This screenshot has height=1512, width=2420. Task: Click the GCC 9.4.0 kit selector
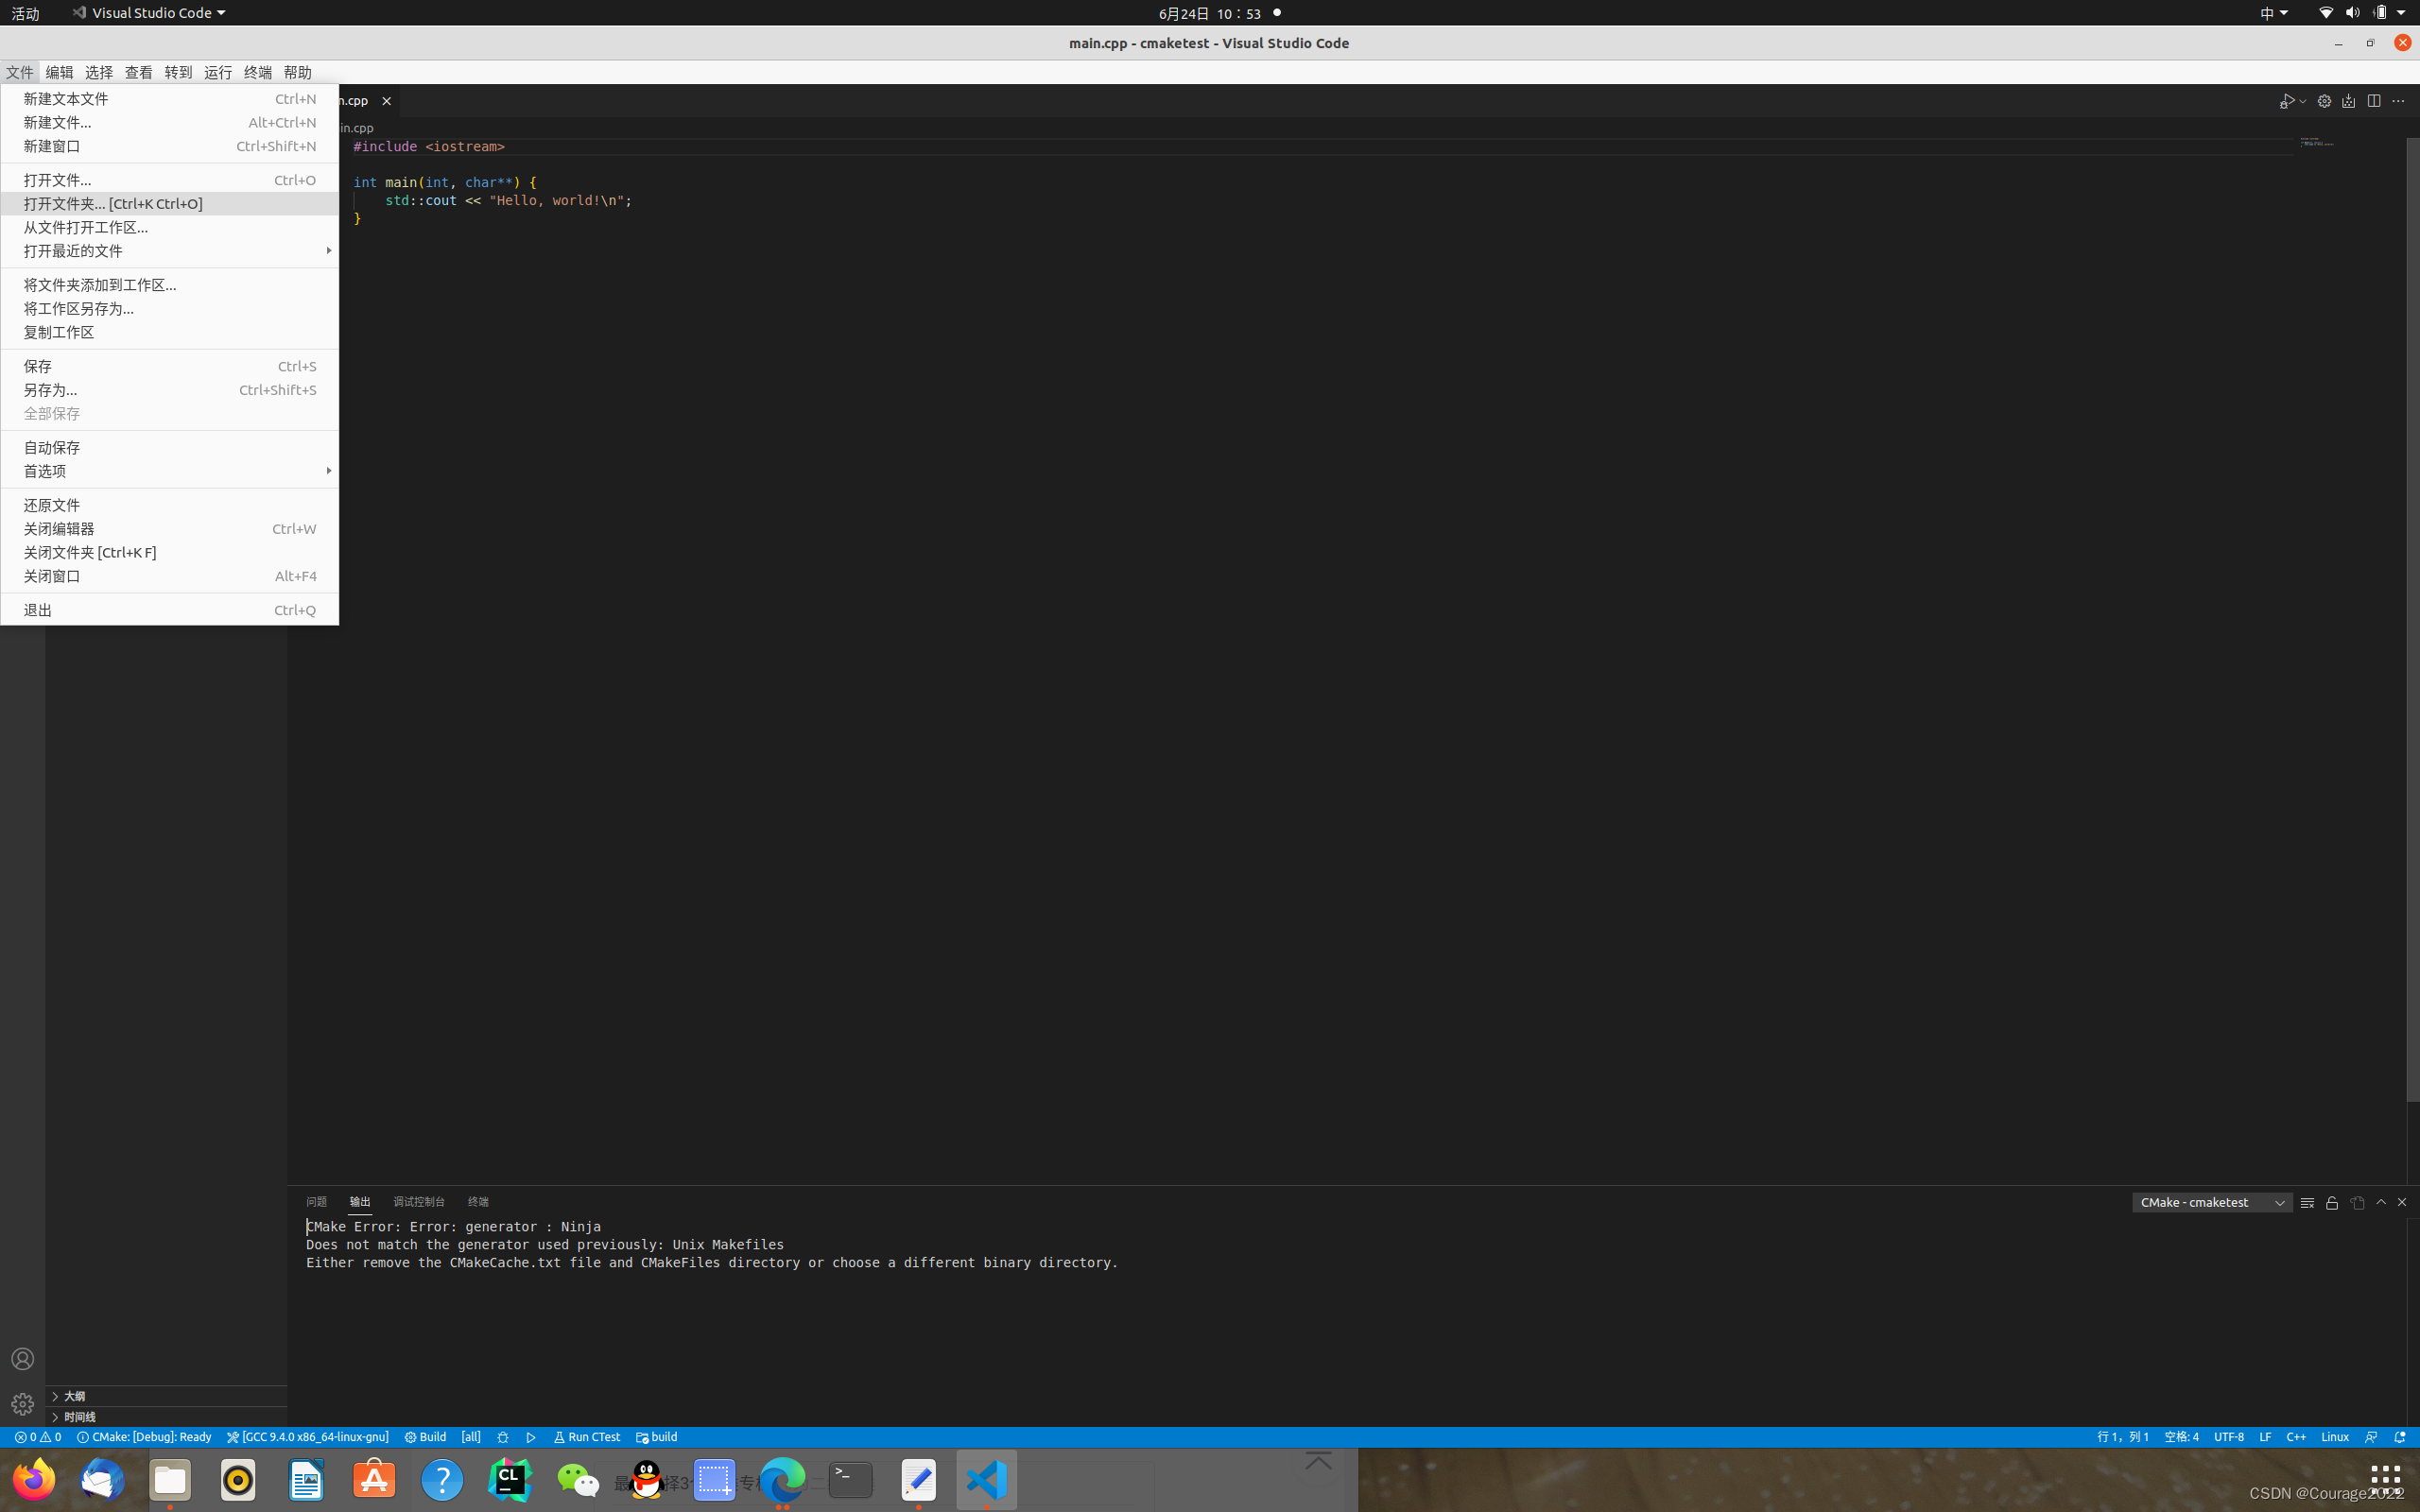click(307, 1437)
